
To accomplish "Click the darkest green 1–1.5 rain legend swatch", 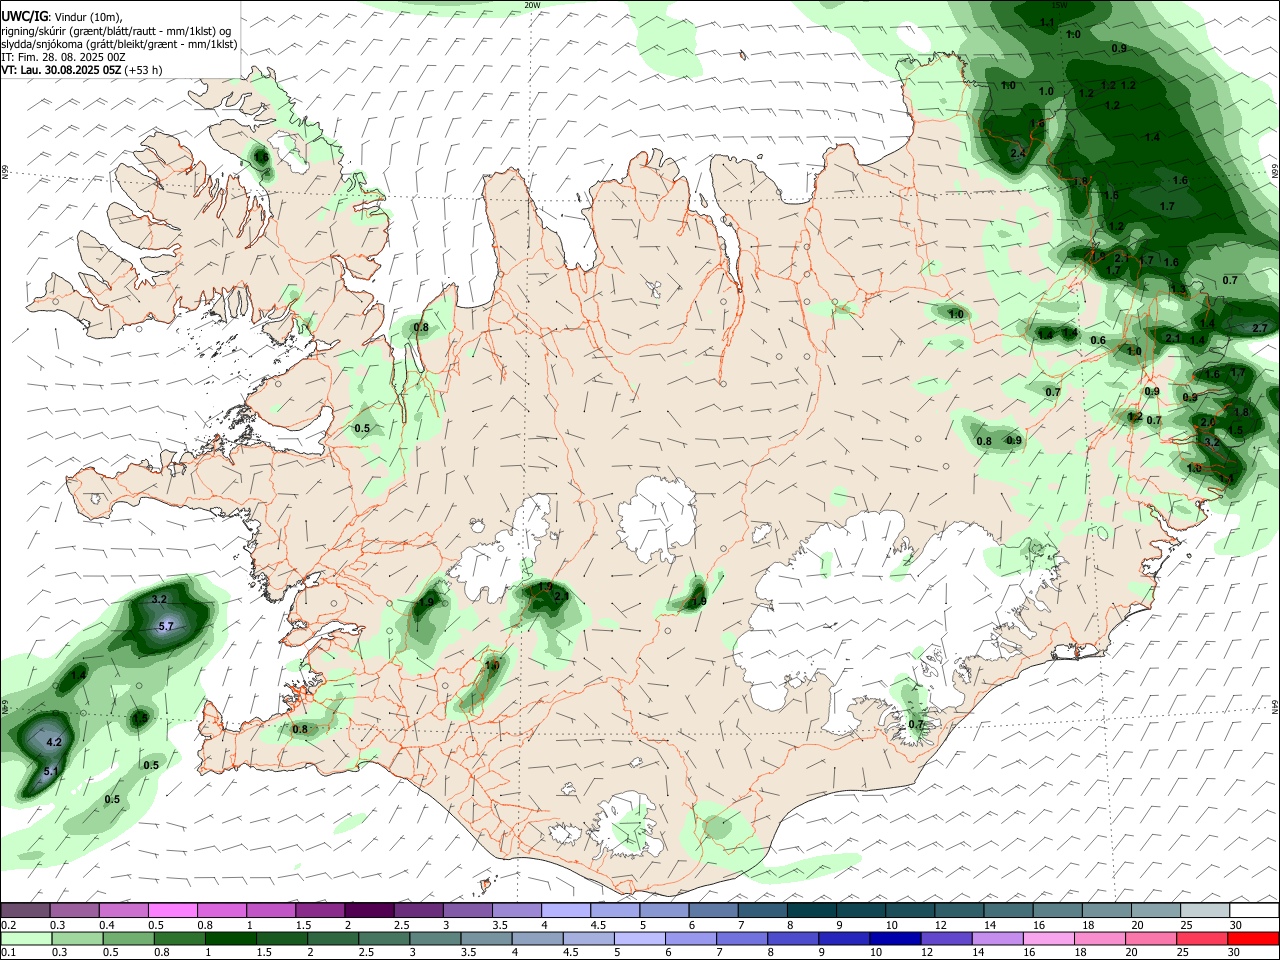I will 230,939.
